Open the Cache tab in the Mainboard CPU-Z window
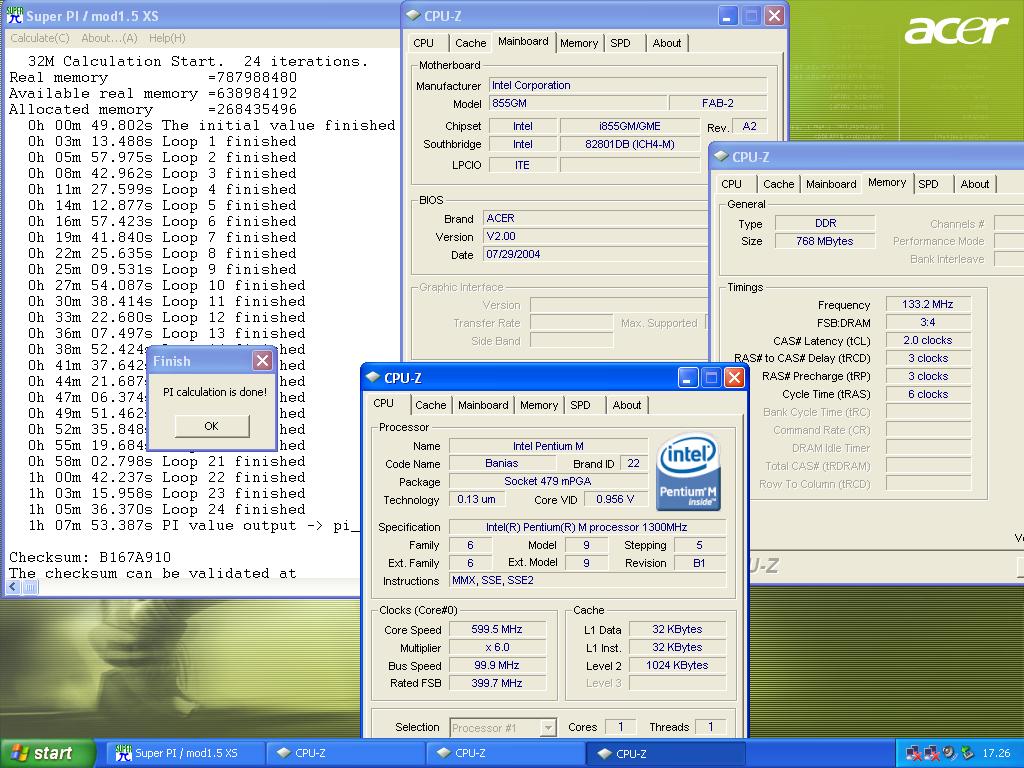 470,43
